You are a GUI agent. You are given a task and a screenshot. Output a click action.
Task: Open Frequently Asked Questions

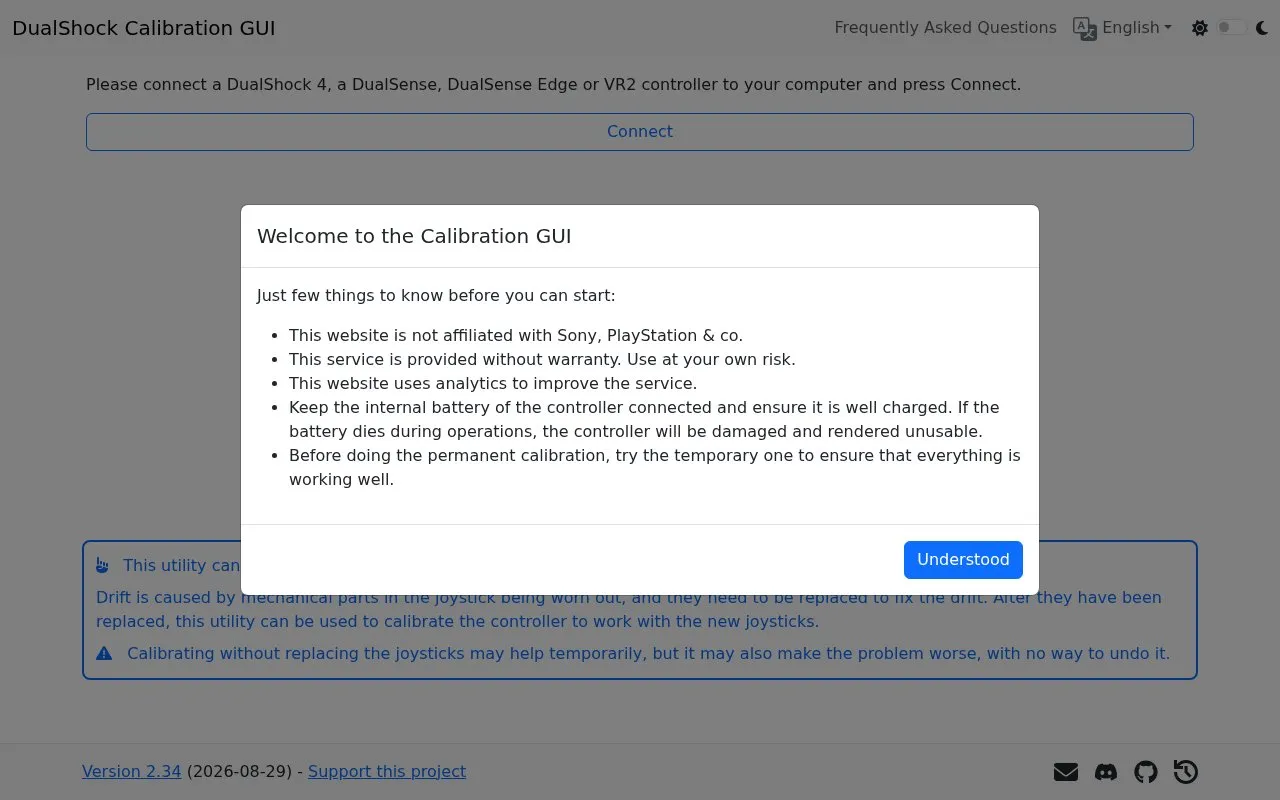click(x=945, y=28)
